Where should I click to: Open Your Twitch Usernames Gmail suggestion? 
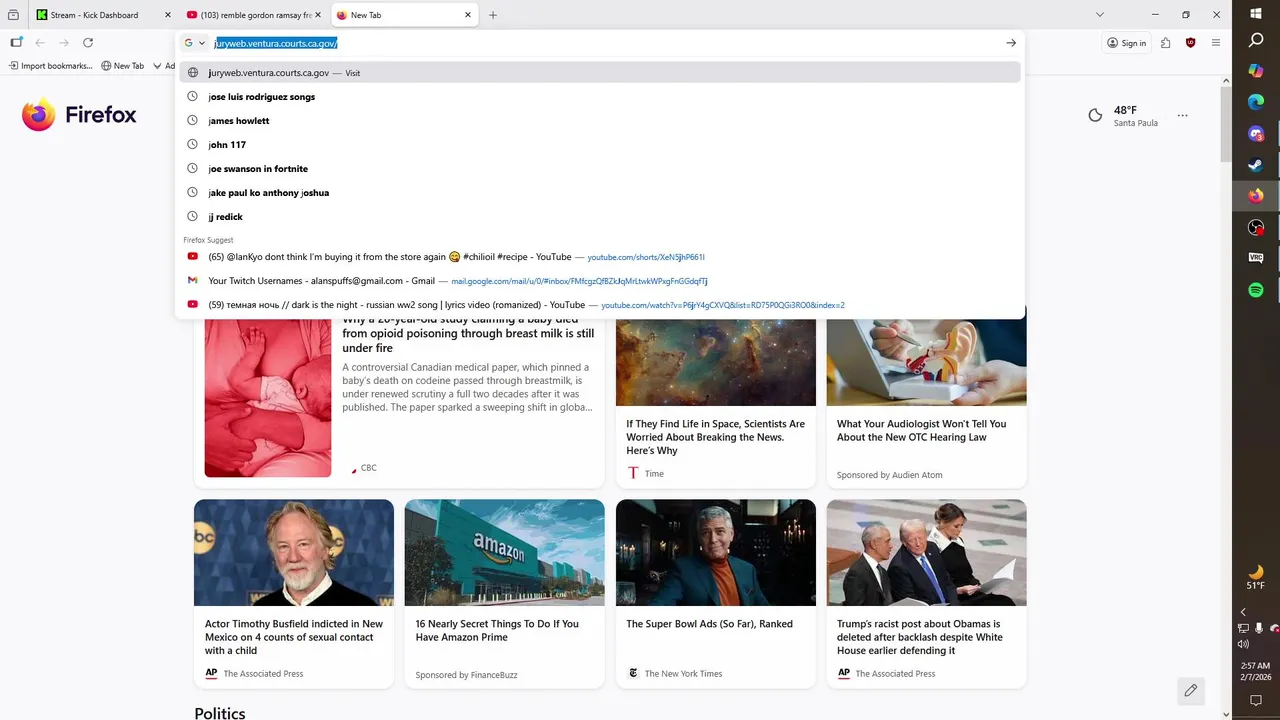coord(600,281)
